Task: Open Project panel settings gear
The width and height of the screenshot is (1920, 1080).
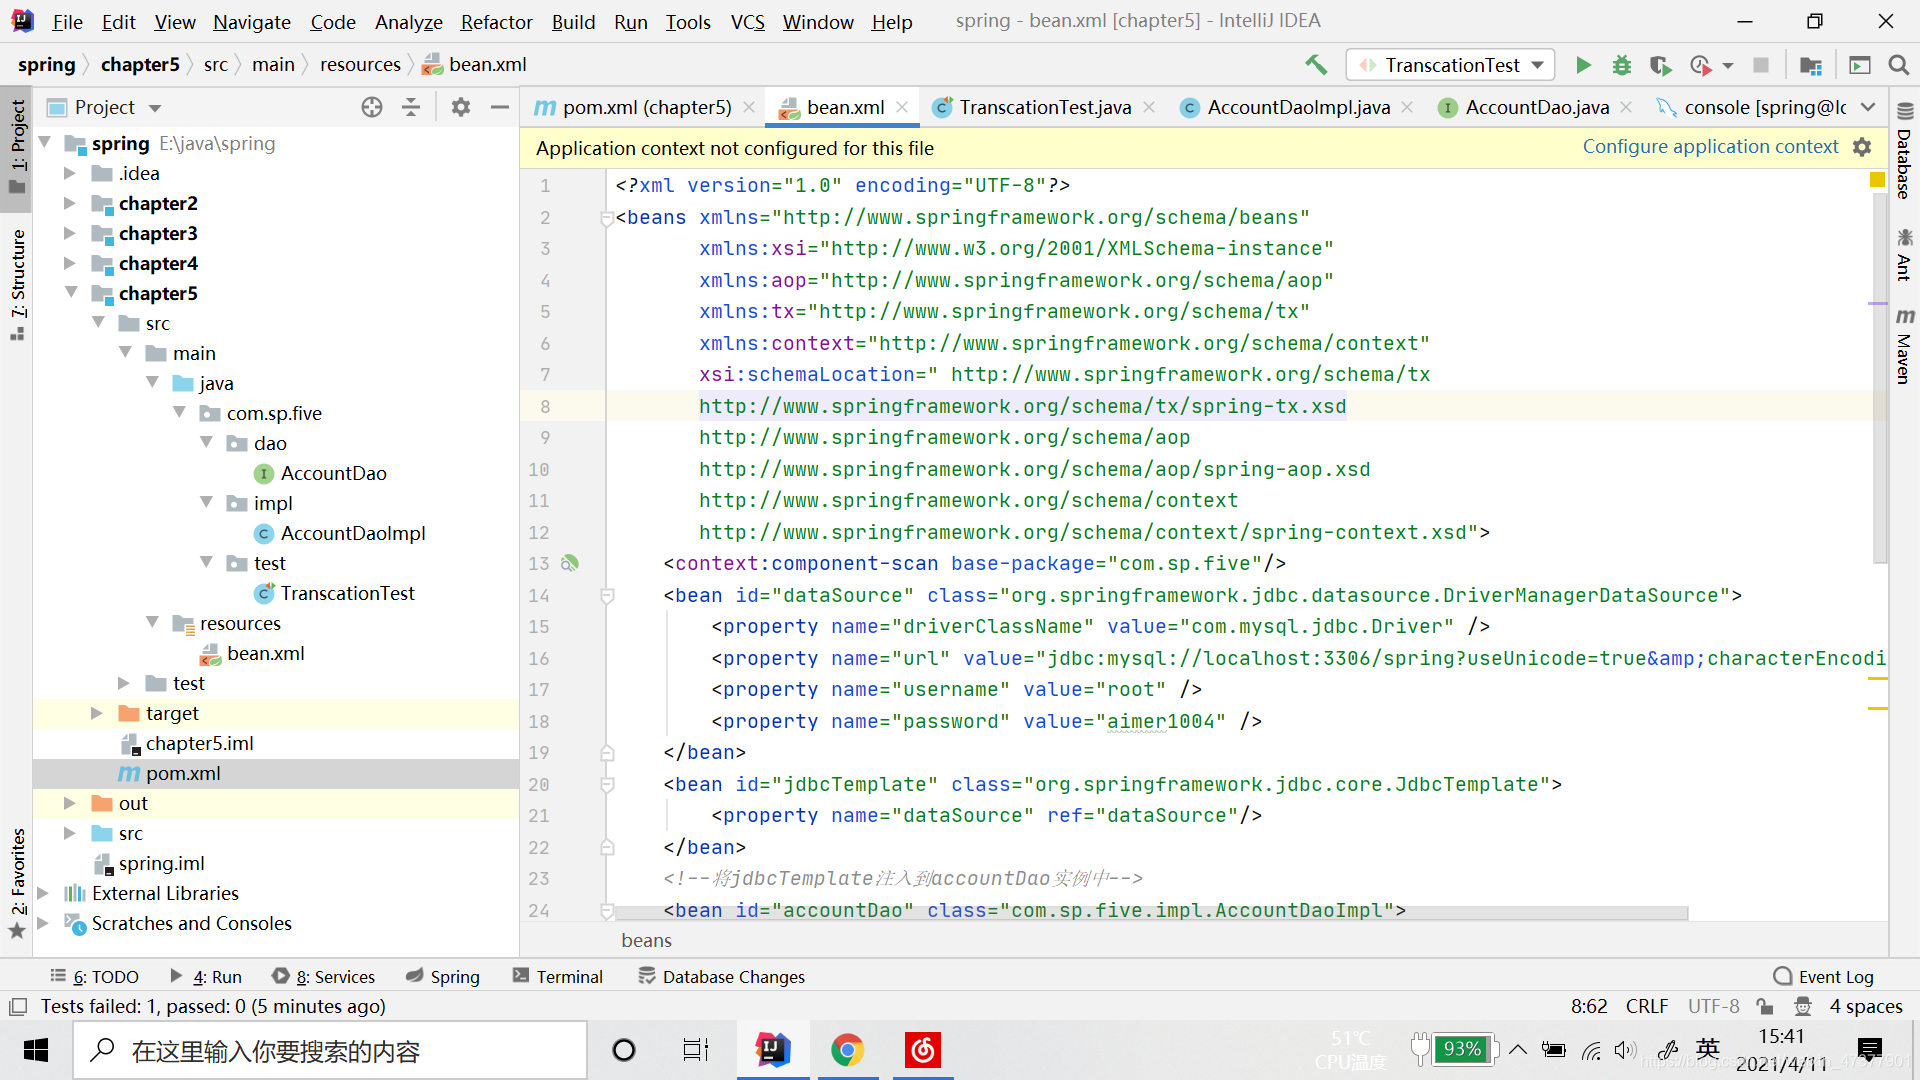Action: click(460, 107)
